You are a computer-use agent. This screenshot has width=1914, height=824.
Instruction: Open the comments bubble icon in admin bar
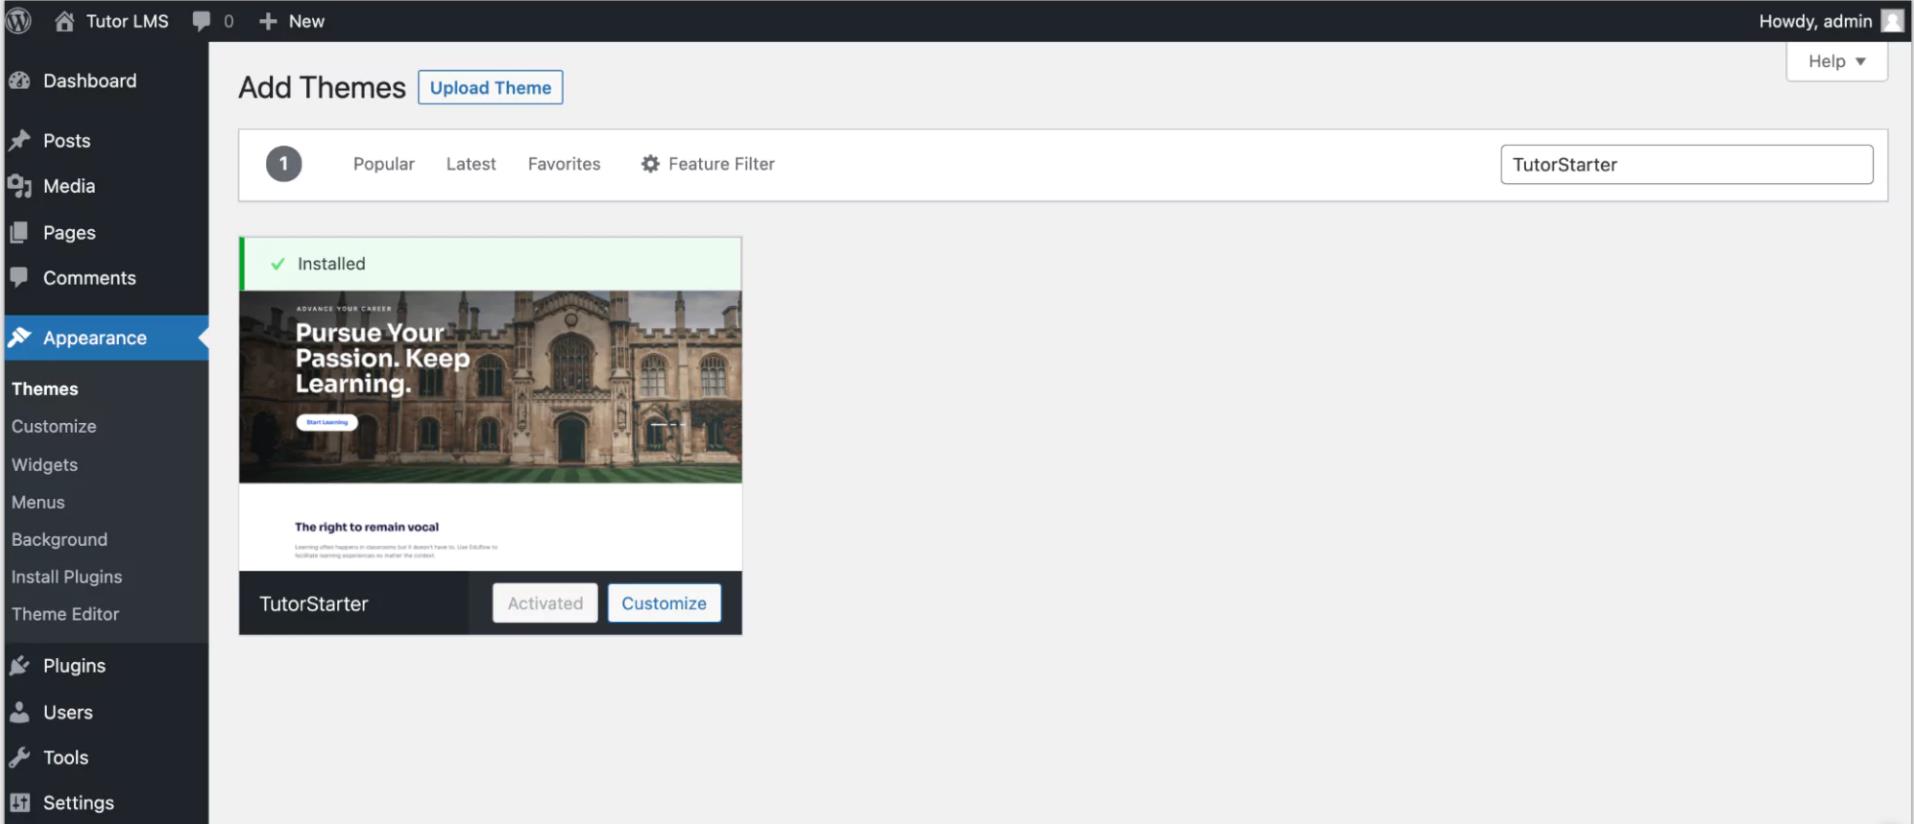(x=201, y=21)
